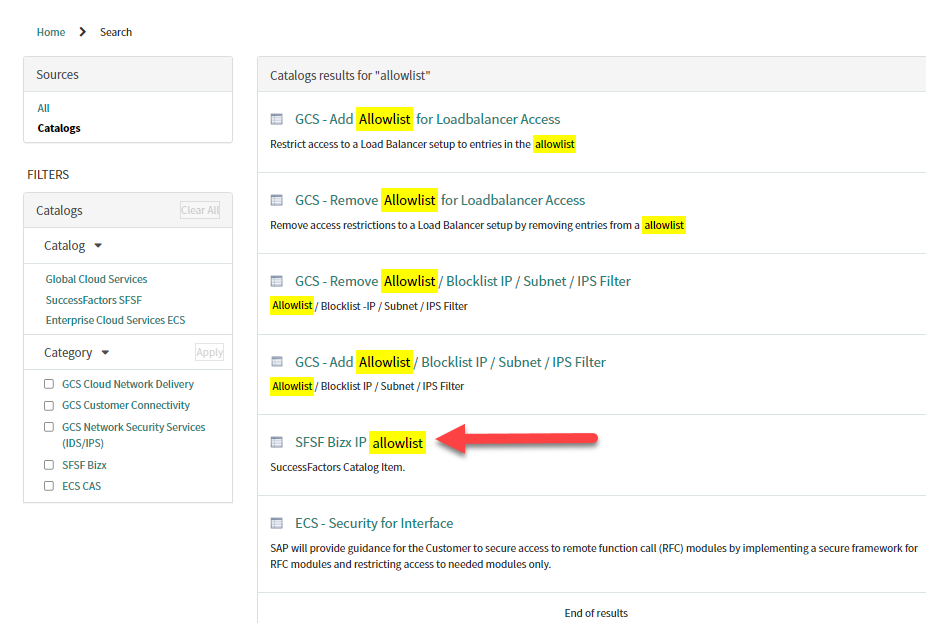Screen dimensions: 926x623
Task: Collapse the Catalog filter dropdown arrow
Action: pos(98,246)
